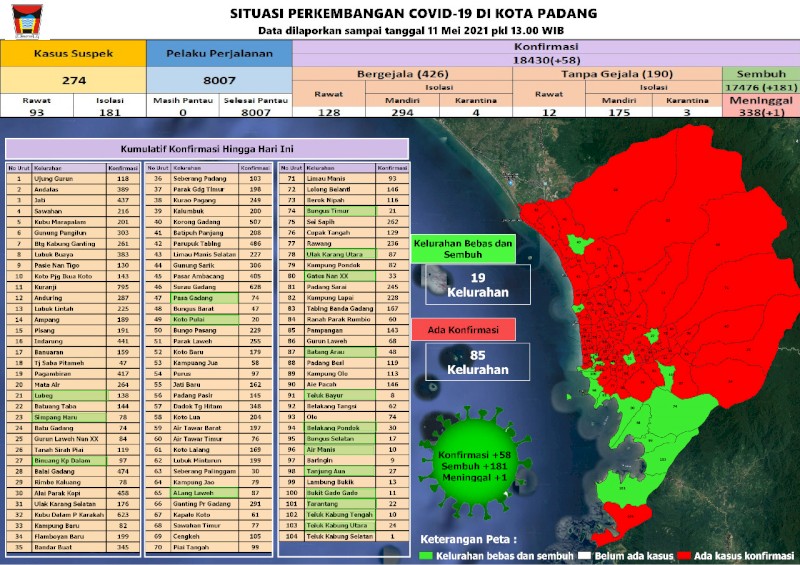The height and width of the screenshot is (565, 800).
Task: Click the death count '338(+1)'
Action: [761, 112]
